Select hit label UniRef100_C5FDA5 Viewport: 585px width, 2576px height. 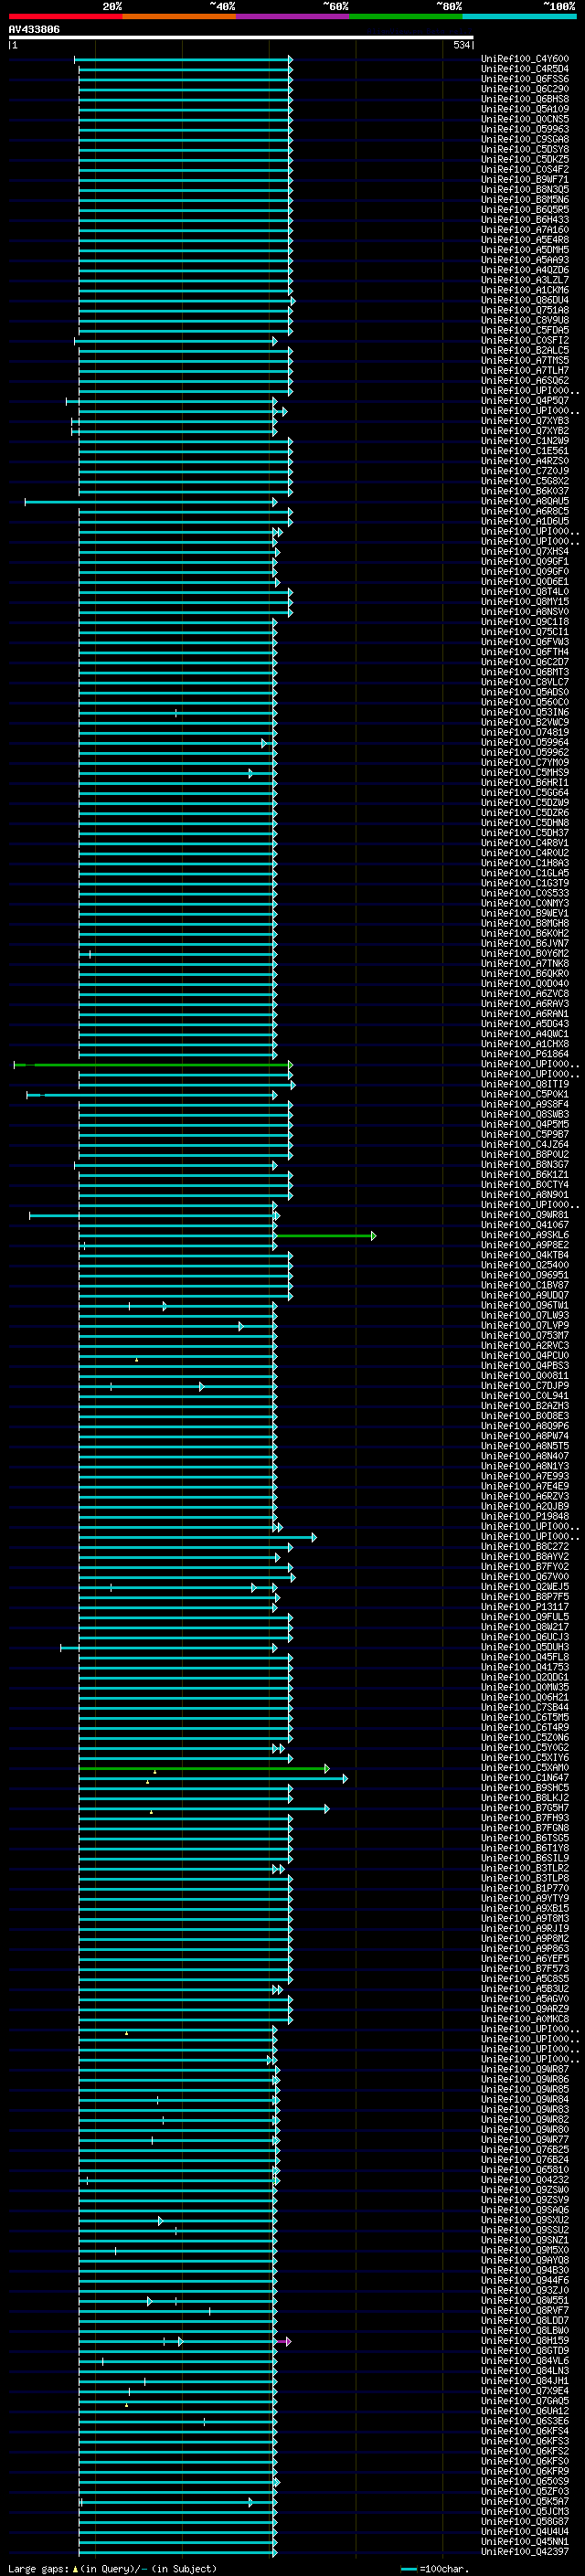[x=524, y=330]
